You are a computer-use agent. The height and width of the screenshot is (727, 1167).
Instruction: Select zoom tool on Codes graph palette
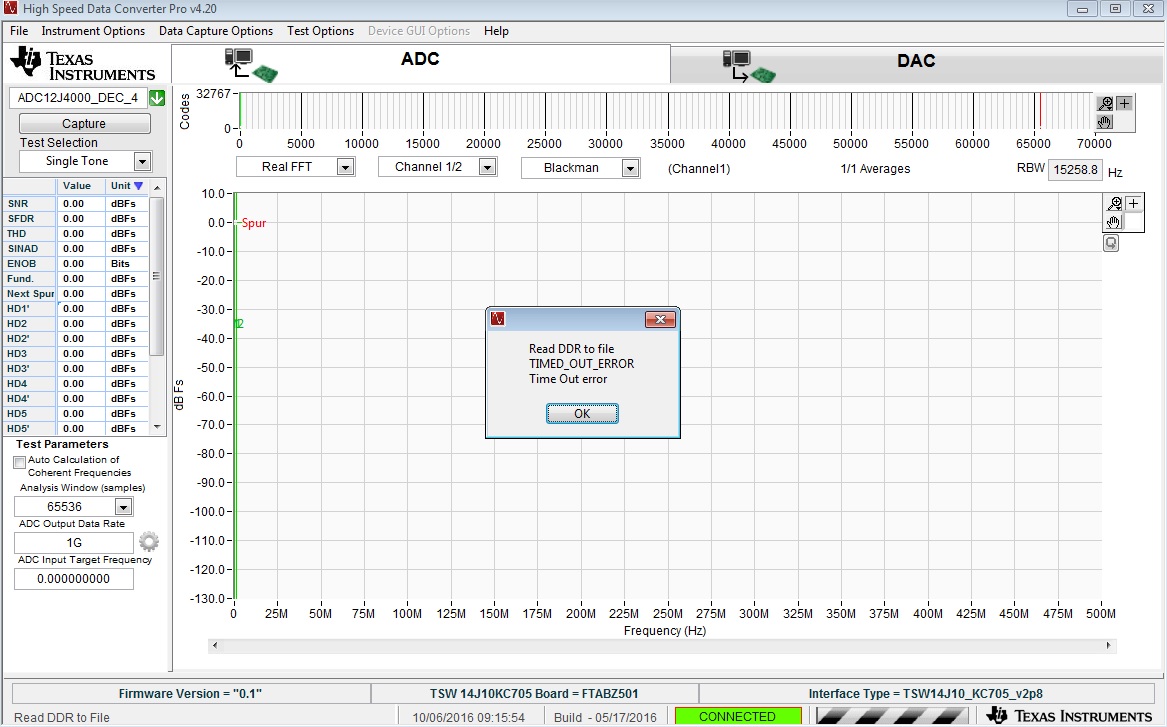pyautogui.click(x=1105, y=103)
